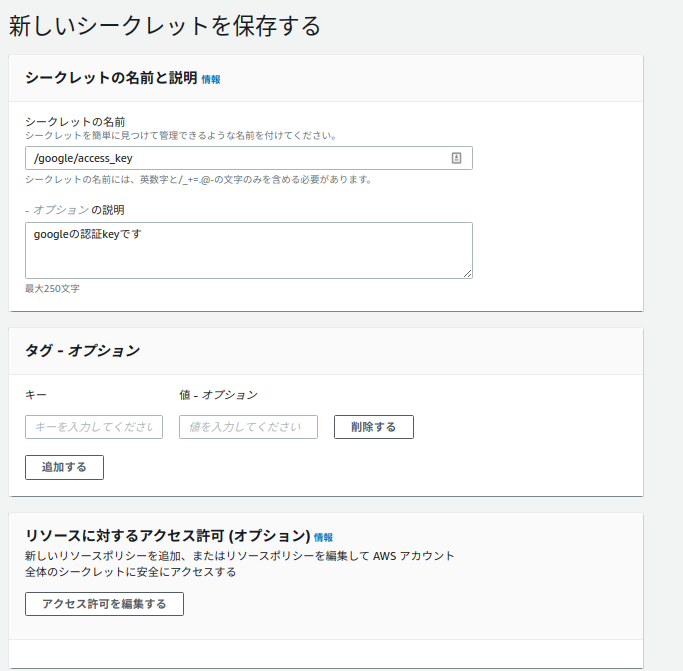Click the 最大250文字 hint text
The height and width of the screenshot is (671, 683).
point(52,288)
